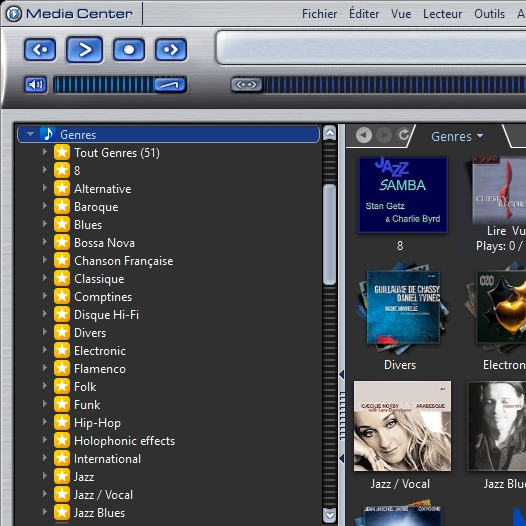Screen dimensions: 526x526
Task: Skip to next track
Action: point(171,50)
